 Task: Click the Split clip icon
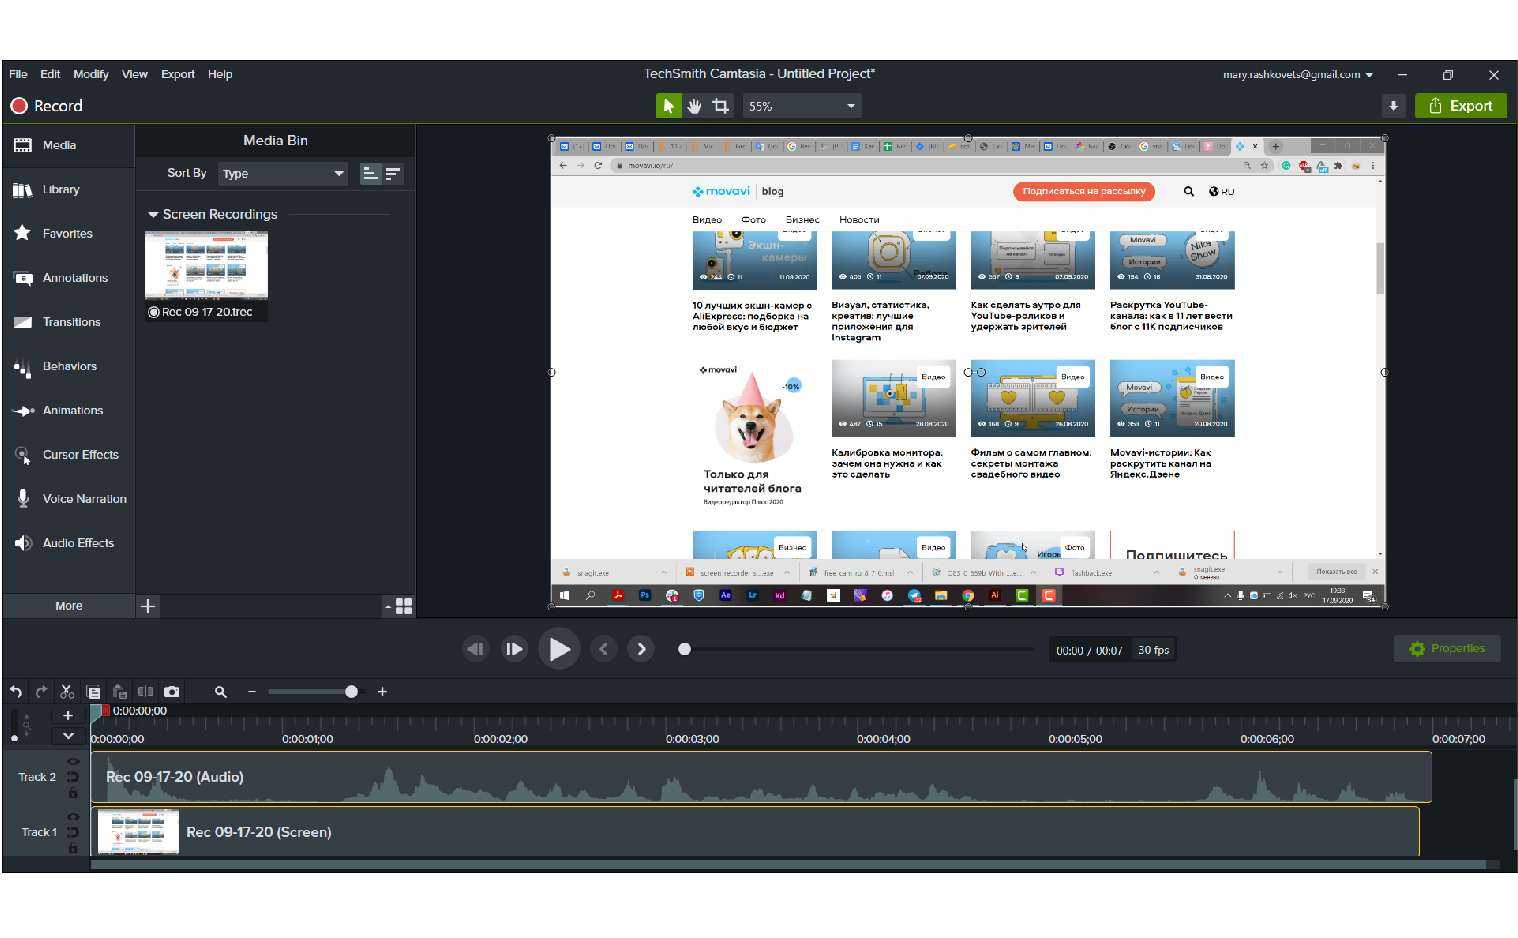coord(146,691)
